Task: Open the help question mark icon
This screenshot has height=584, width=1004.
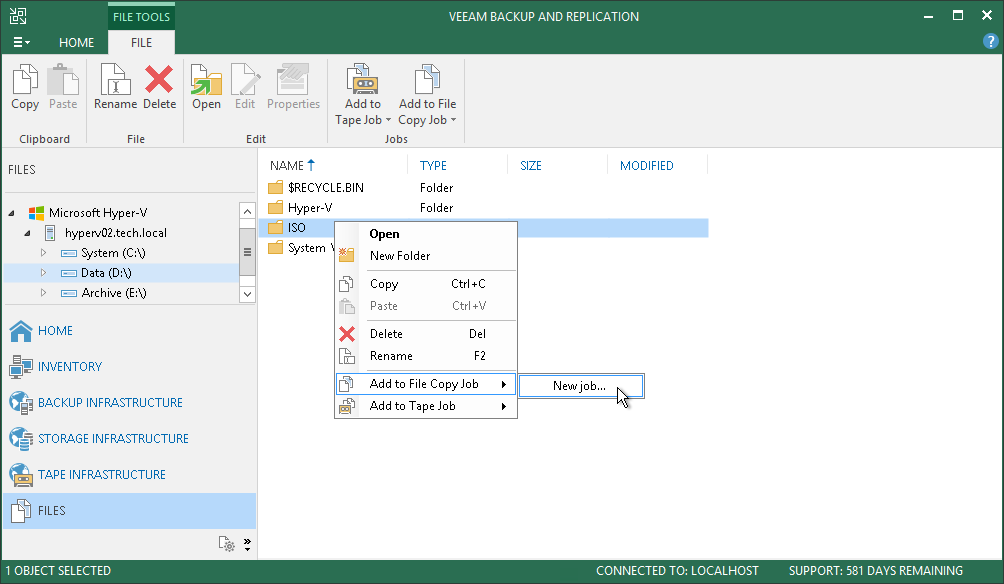Action: [x=990, y=42]
